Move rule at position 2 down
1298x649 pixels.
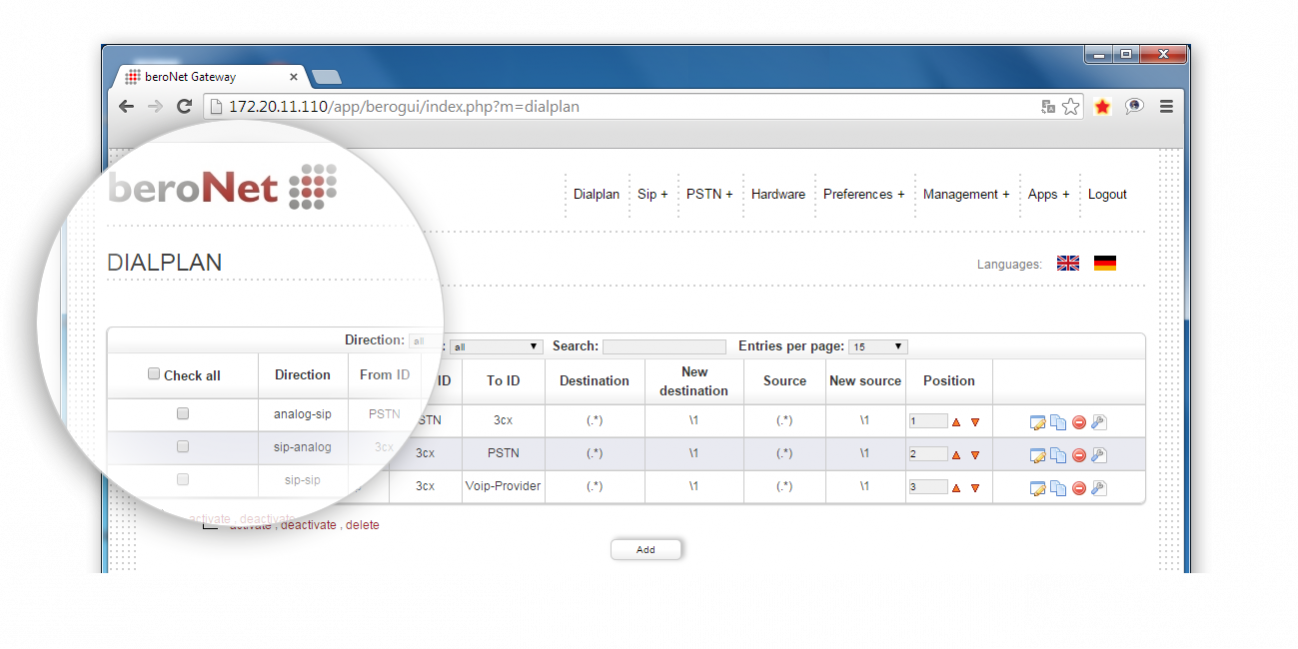point(975,455)
